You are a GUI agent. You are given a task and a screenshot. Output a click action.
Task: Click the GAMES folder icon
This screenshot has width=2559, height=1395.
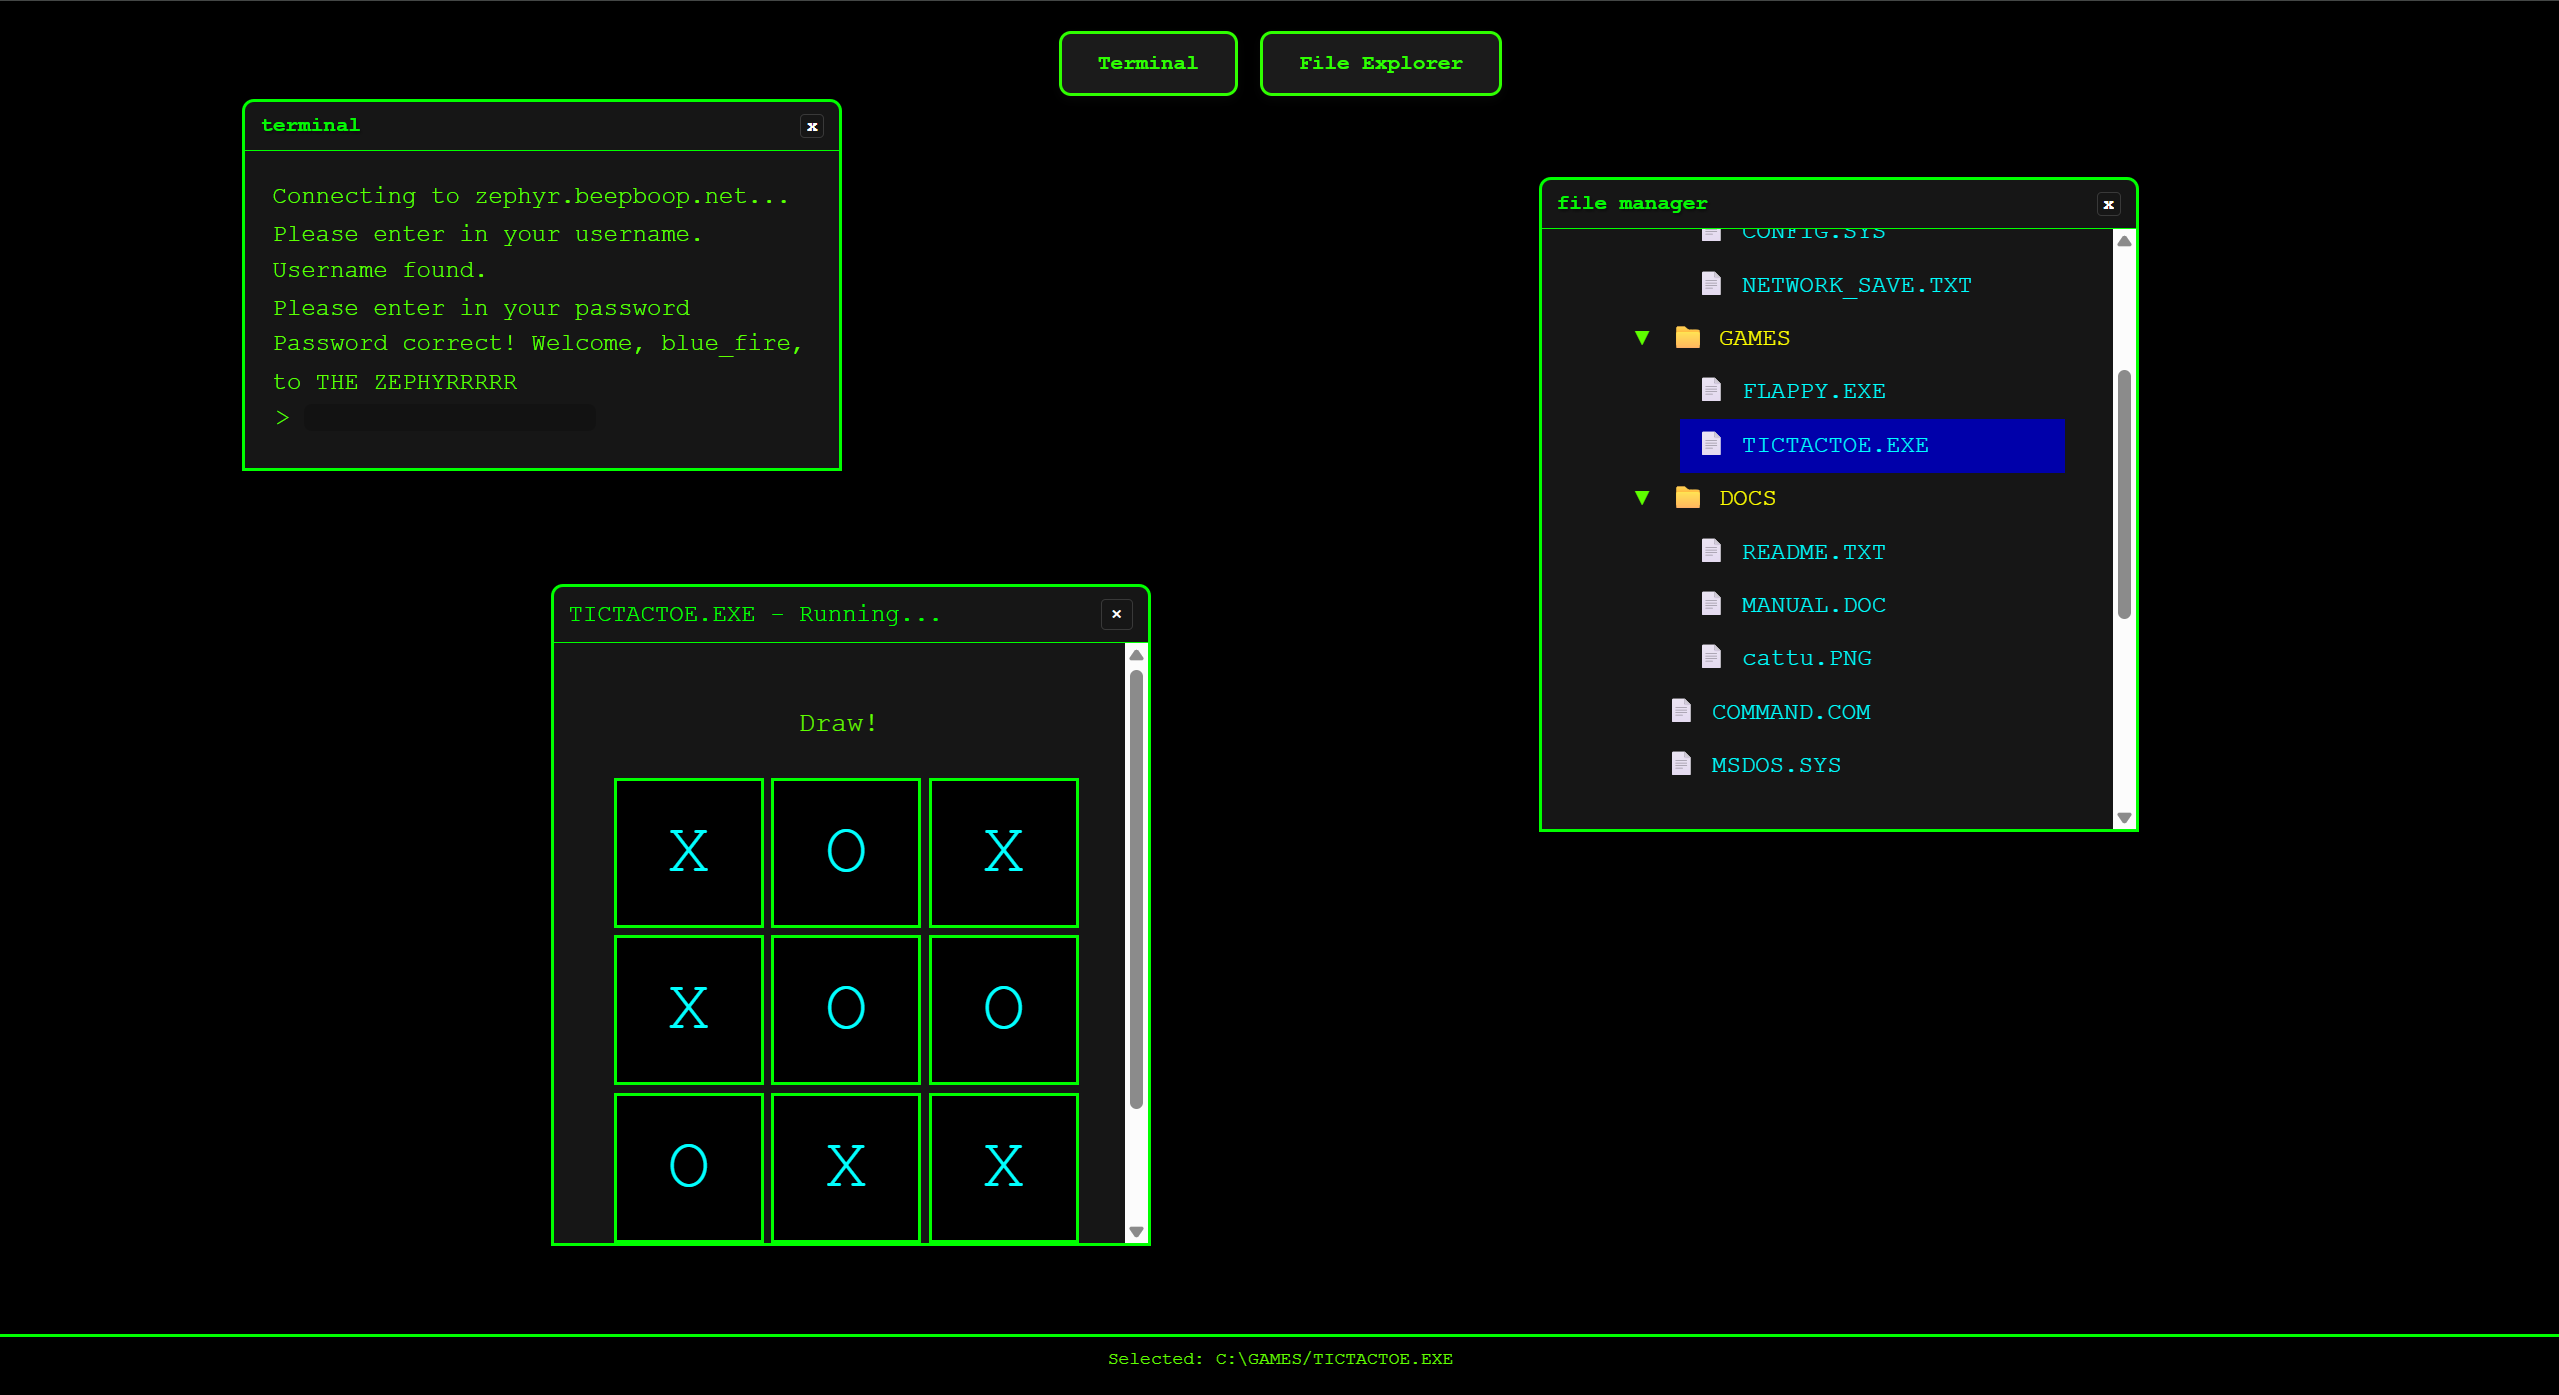click(1687, 337)
